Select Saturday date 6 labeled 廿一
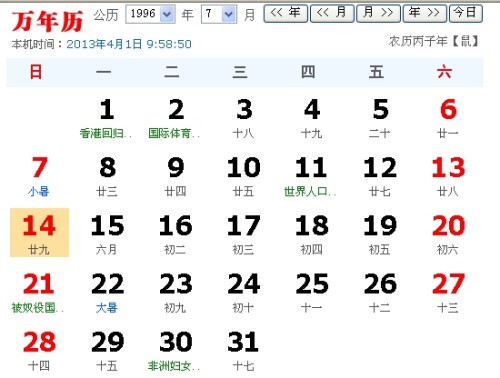The height and width of the screenshot is (378, 500). pos(448,118)
